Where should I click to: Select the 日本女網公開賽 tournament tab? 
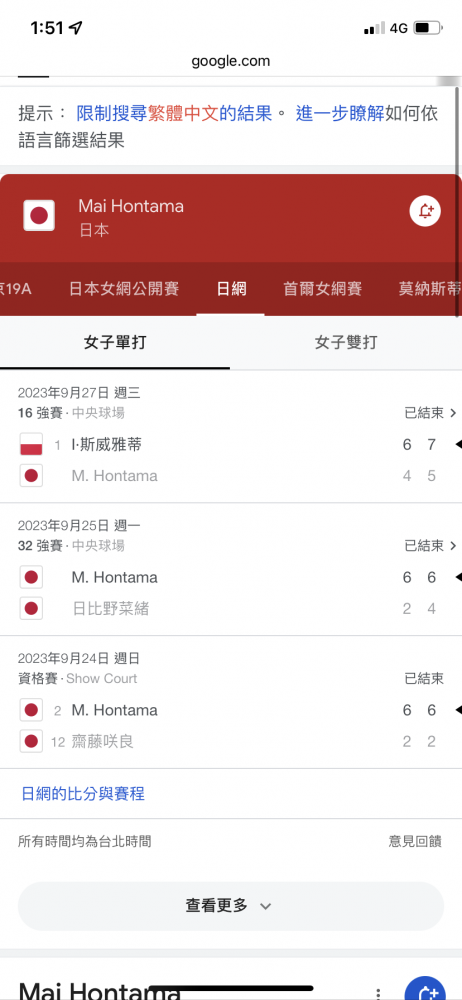[x=124, y=289]
